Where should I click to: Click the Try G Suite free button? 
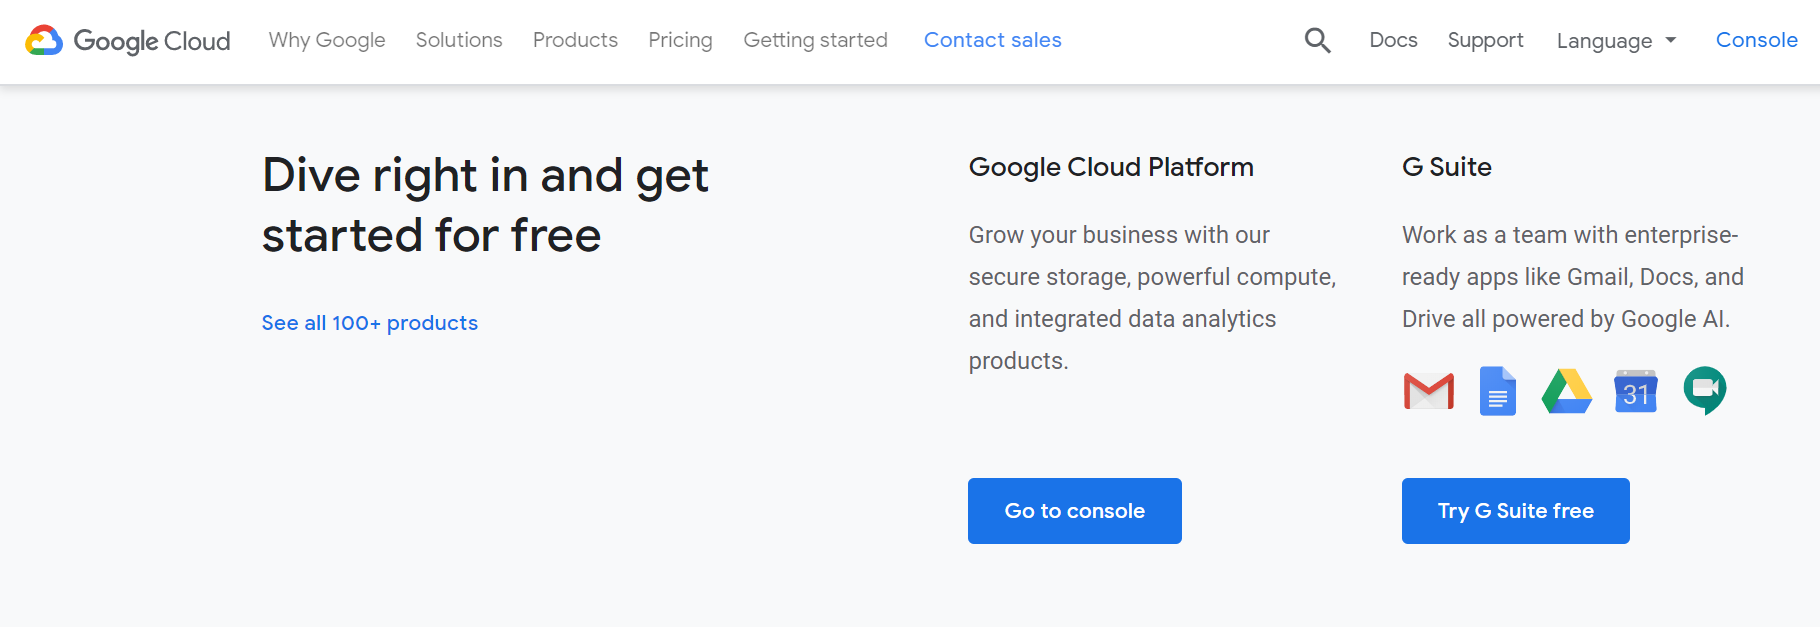pos(1516,511)
